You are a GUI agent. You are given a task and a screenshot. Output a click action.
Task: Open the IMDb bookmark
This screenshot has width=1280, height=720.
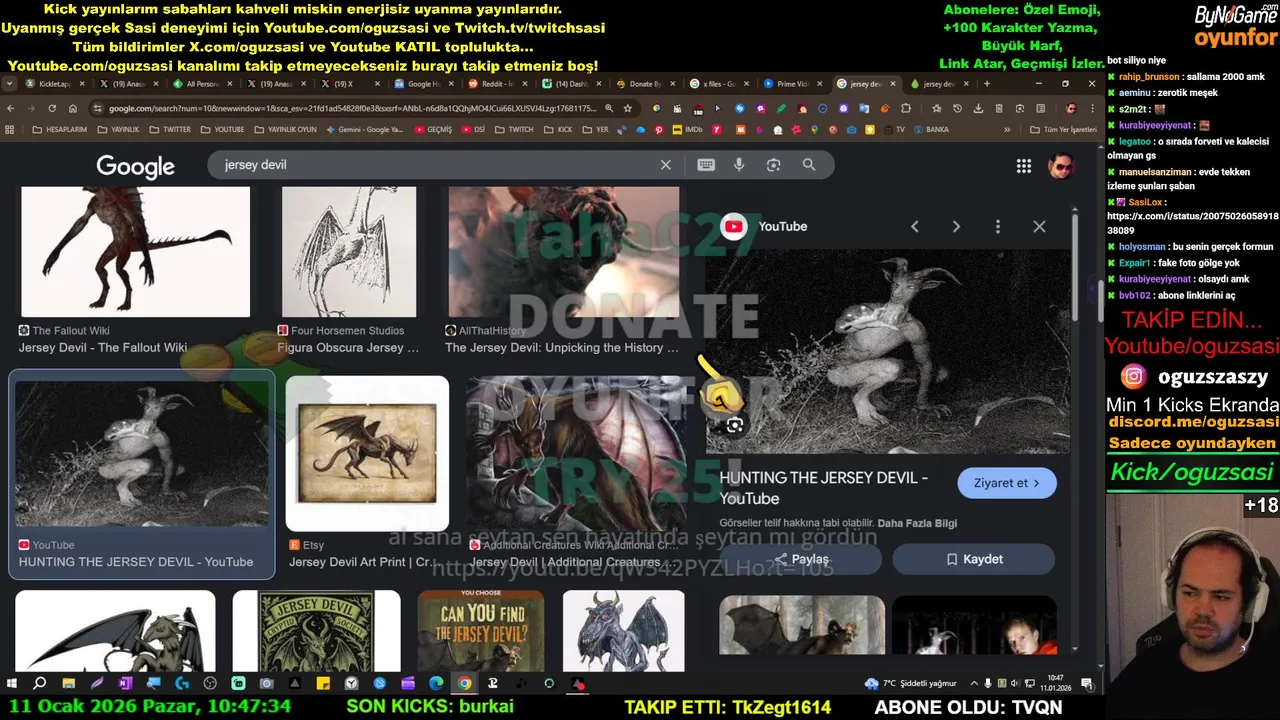pyautogui.click(x=686, y=130)
